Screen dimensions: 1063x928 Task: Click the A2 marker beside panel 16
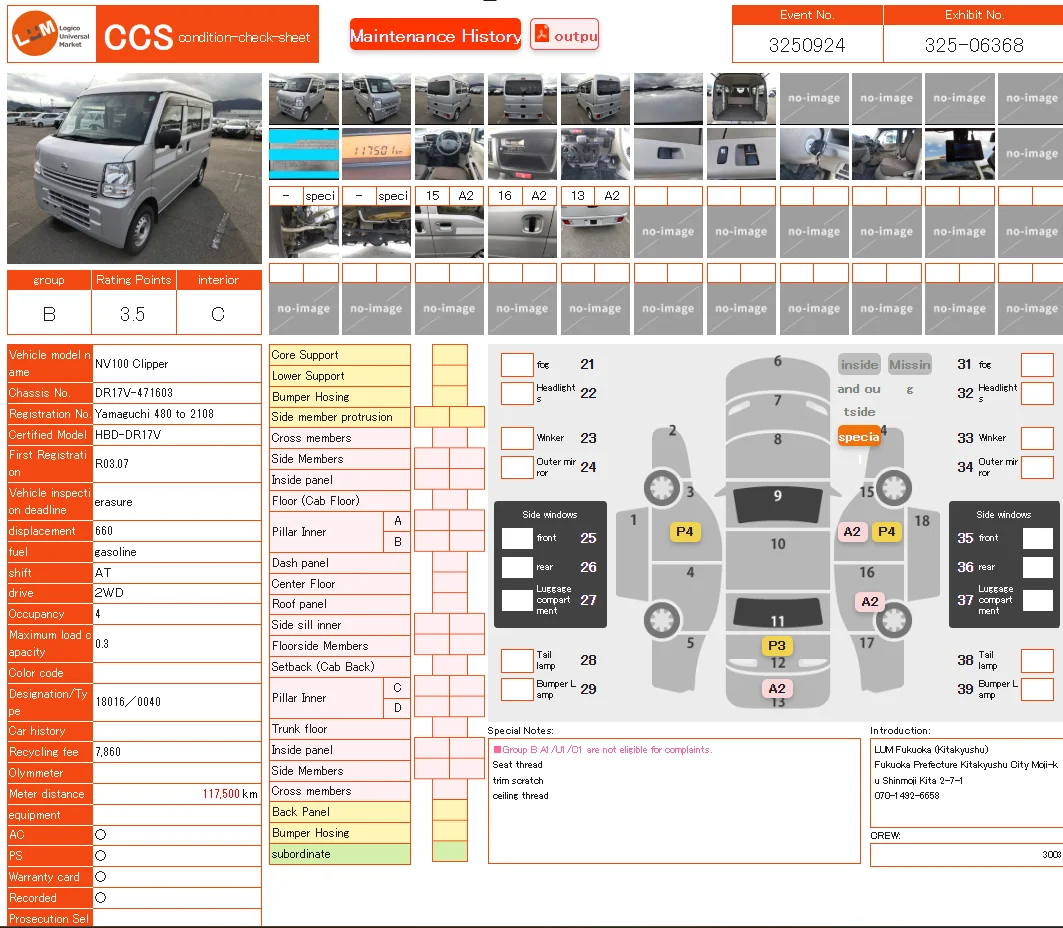[x=870, y=601]
